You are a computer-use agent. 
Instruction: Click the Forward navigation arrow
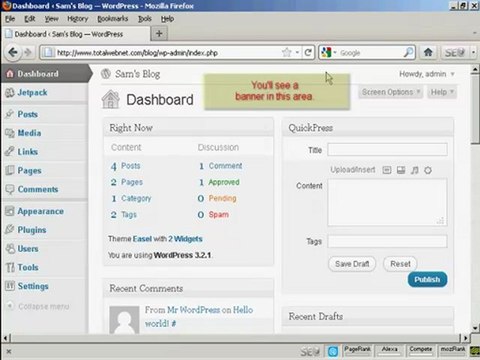(x=28, y=52)
